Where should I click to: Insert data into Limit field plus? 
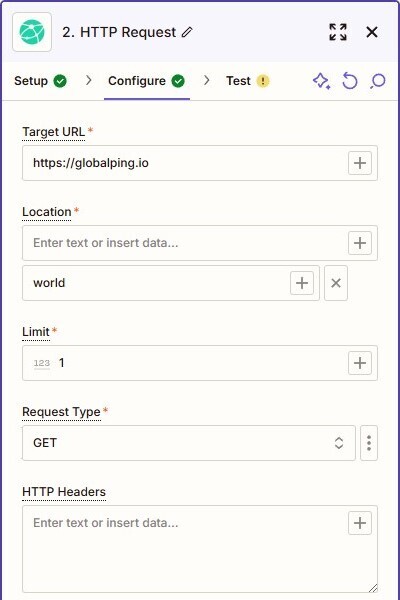click(360, 363)
